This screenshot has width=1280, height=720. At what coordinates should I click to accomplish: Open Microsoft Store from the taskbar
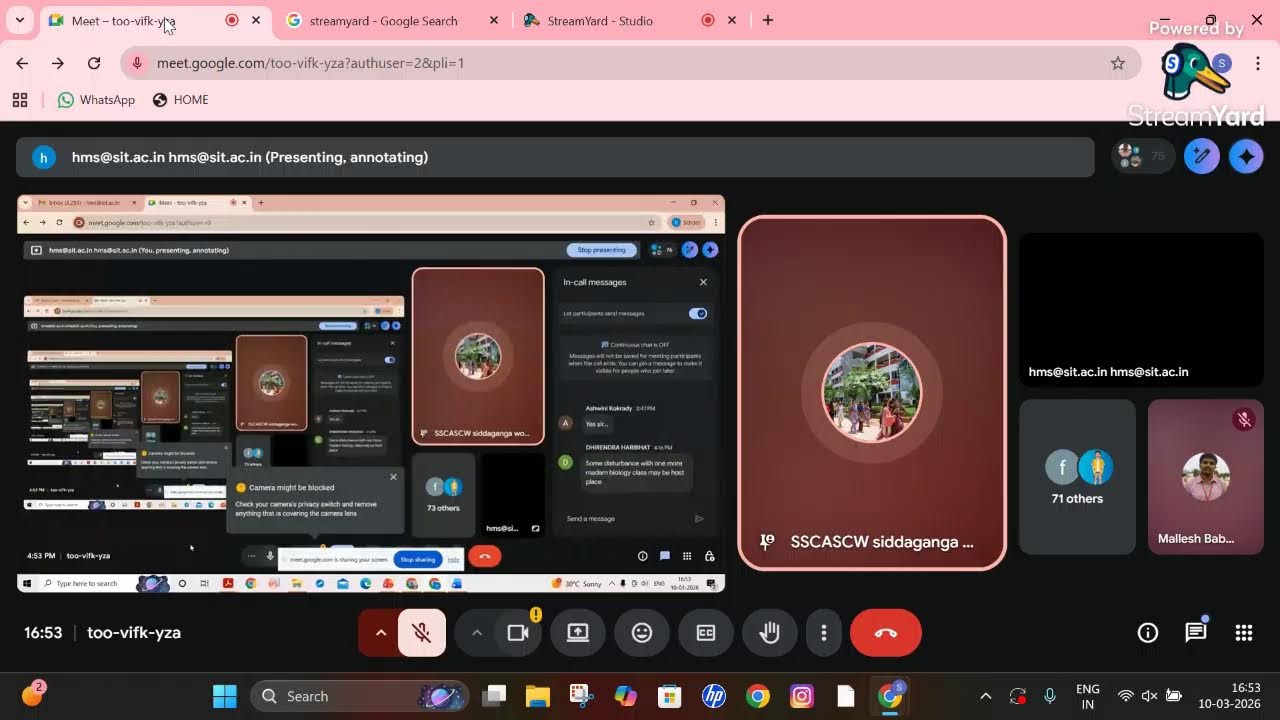pyautogui.click(x=670, y=696)
